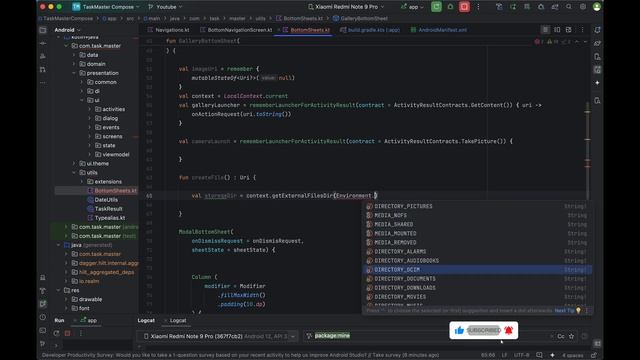
Task: Open Search Everywhere magnifier icon
Action: coord(569,7)
